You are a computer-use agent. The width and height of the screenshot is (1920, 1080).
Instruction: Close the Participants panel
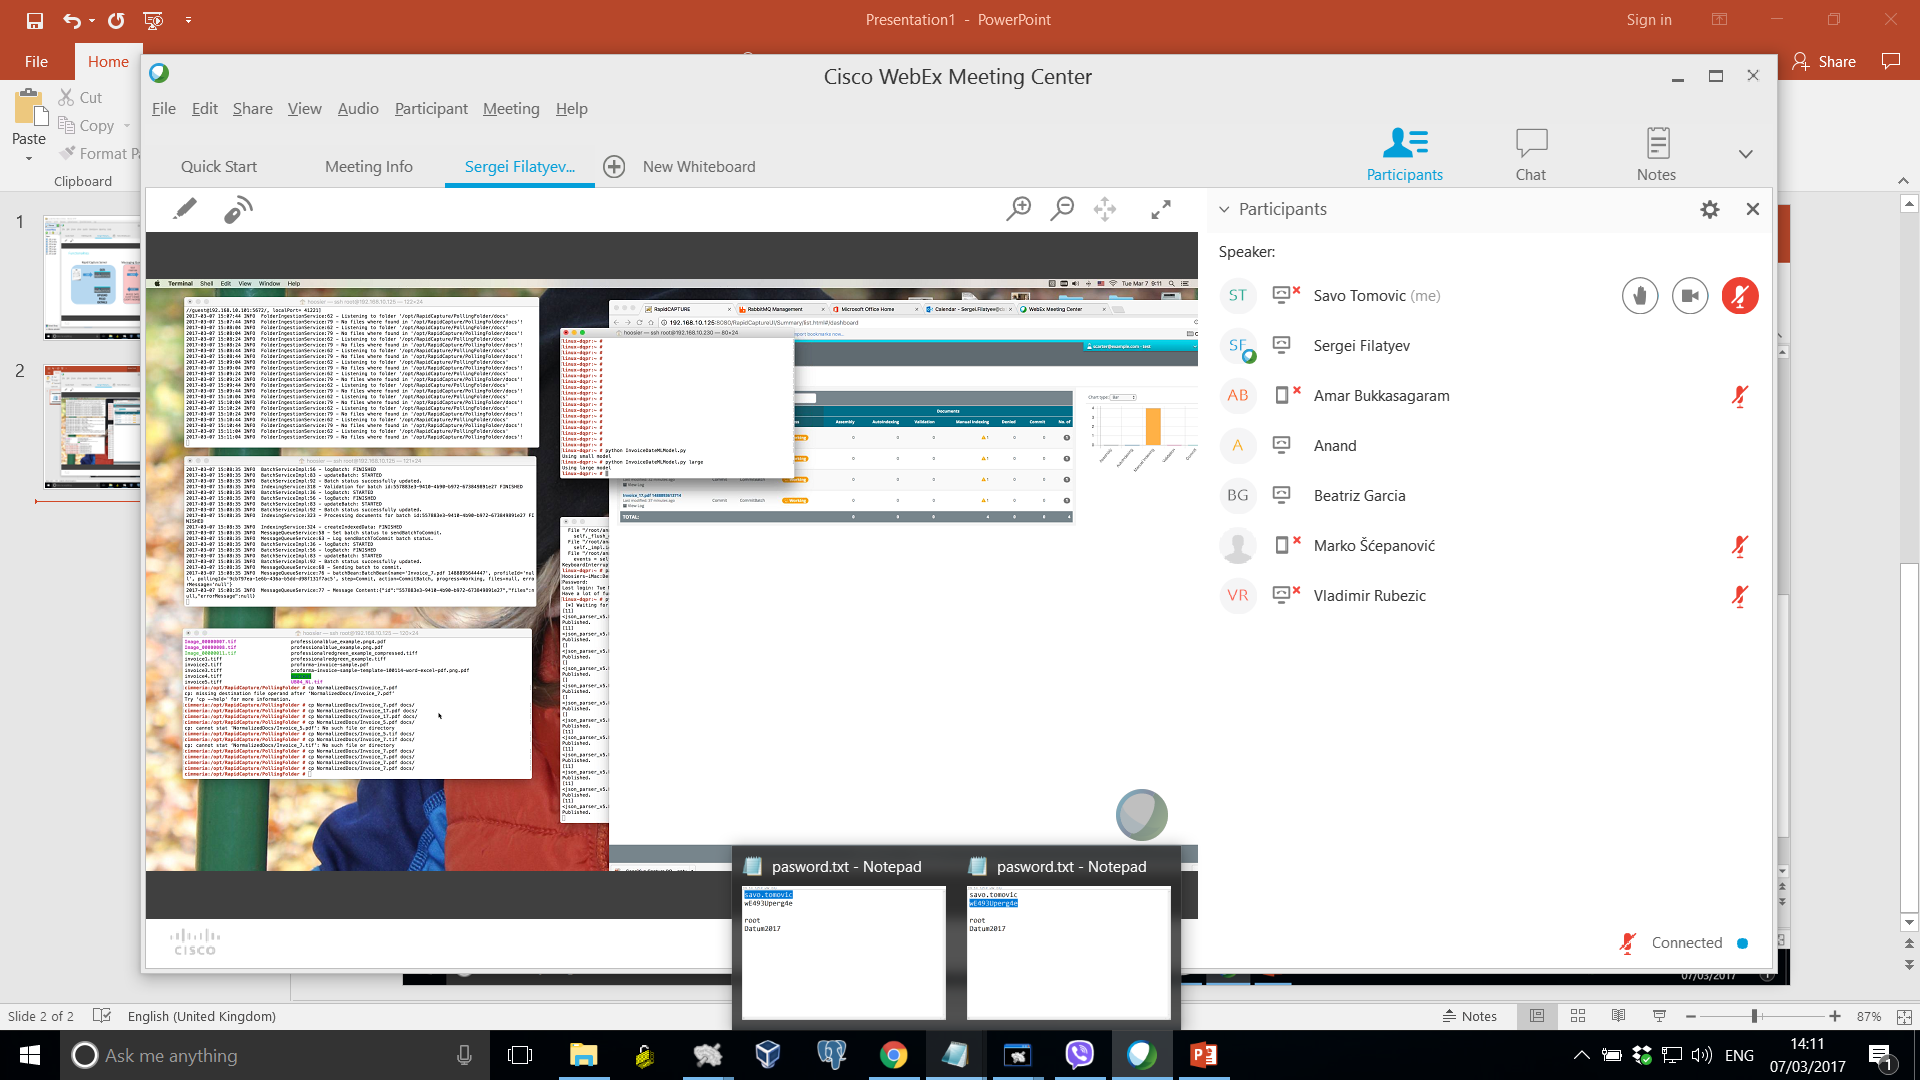pyautogui.click(x=1752, y=209)
